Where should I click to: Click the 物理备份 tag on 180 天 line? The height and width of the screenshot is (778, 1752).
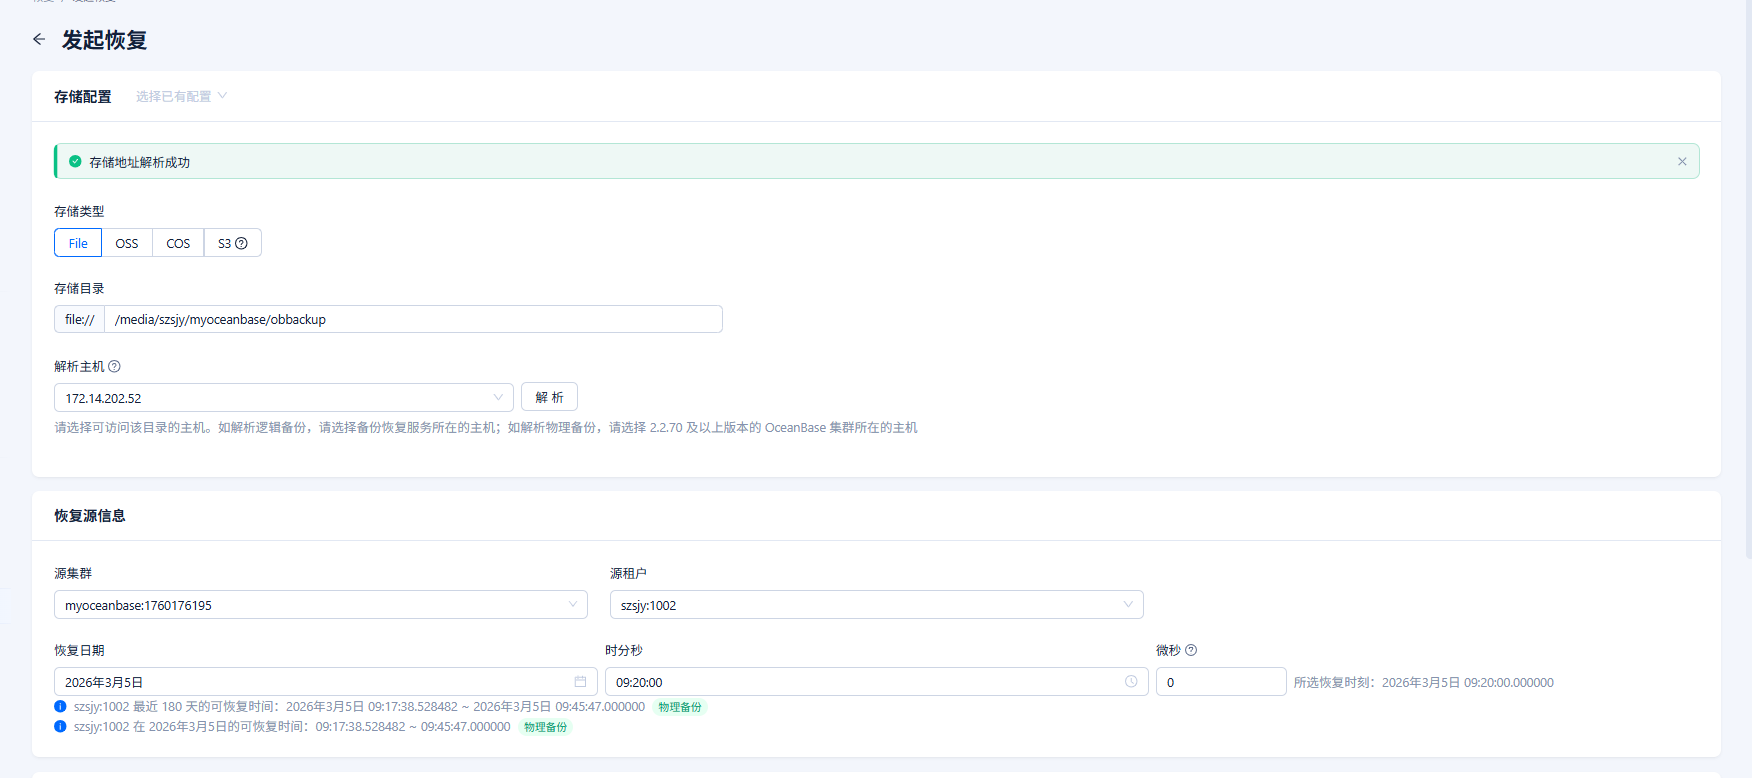click(x=680, y=707)
